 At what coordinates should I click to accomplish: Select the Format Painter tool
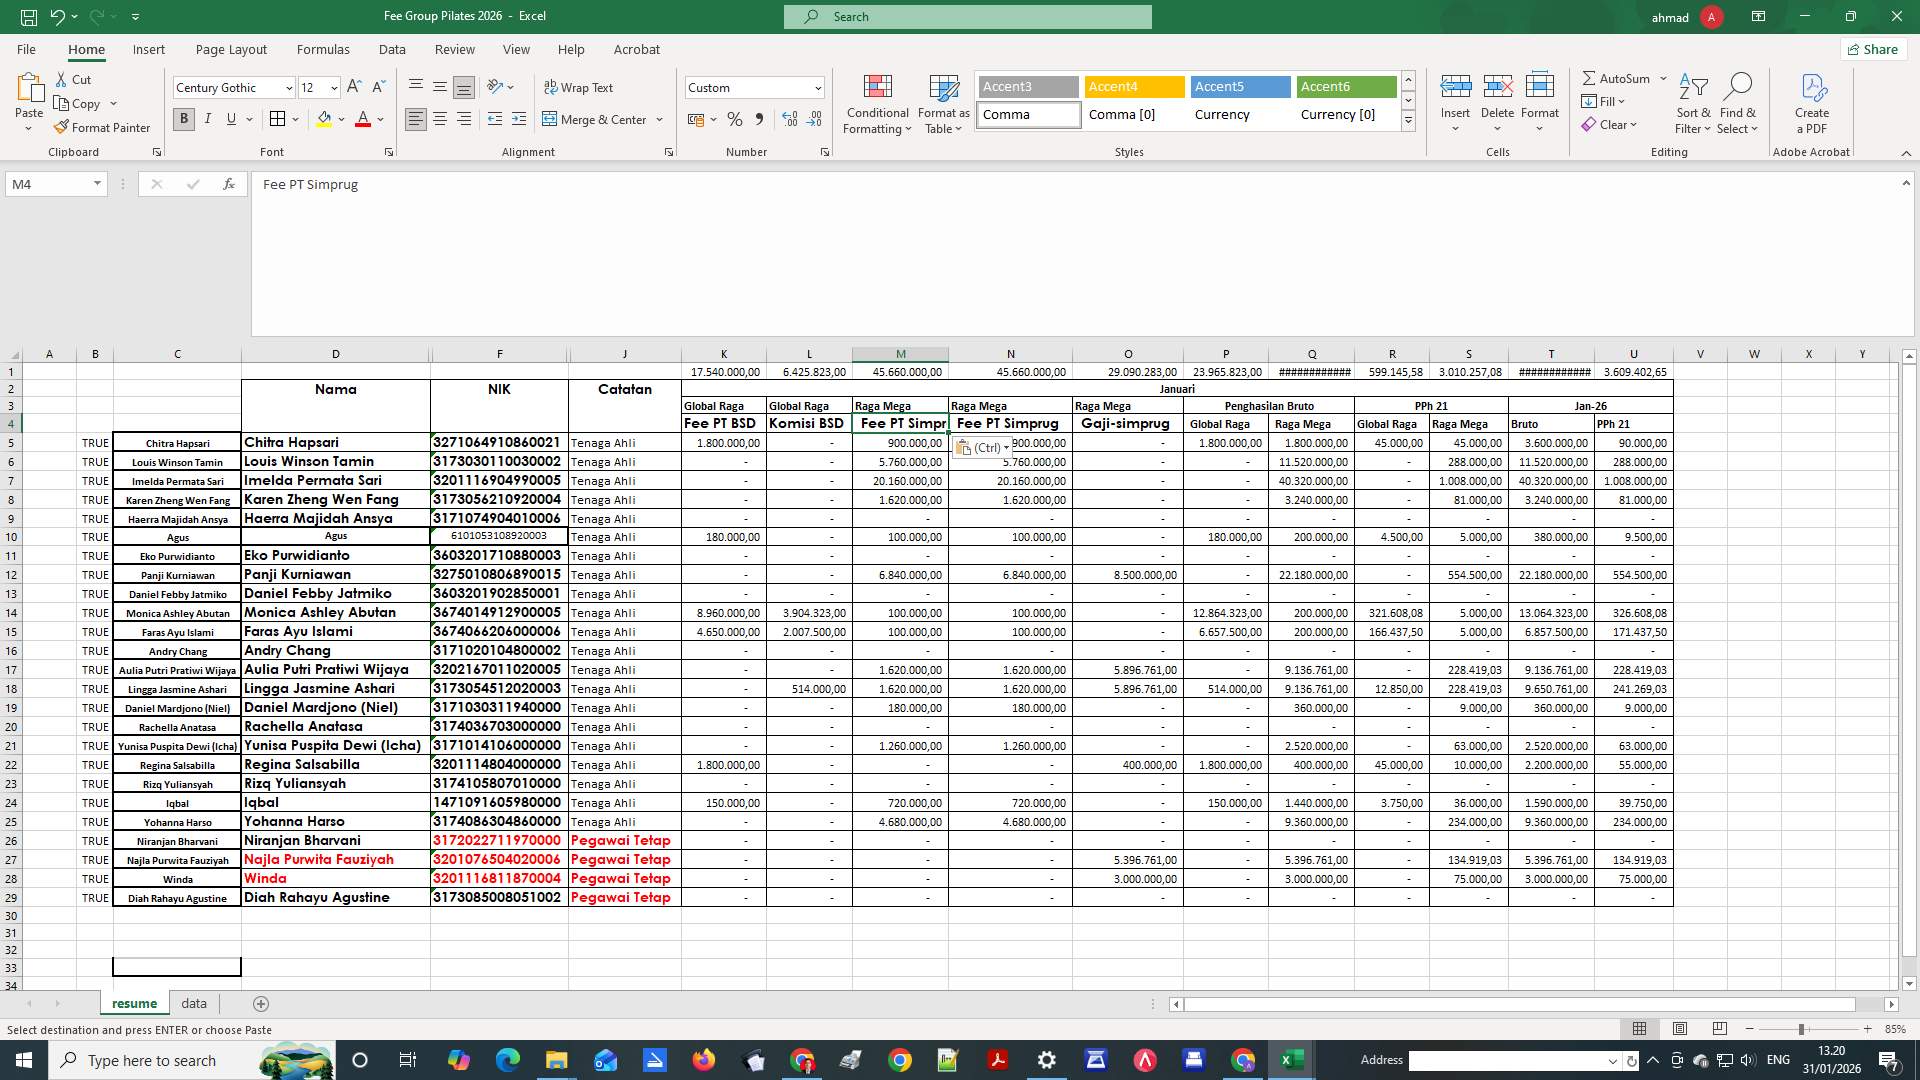pyautogui.click(x=103, y=127)
